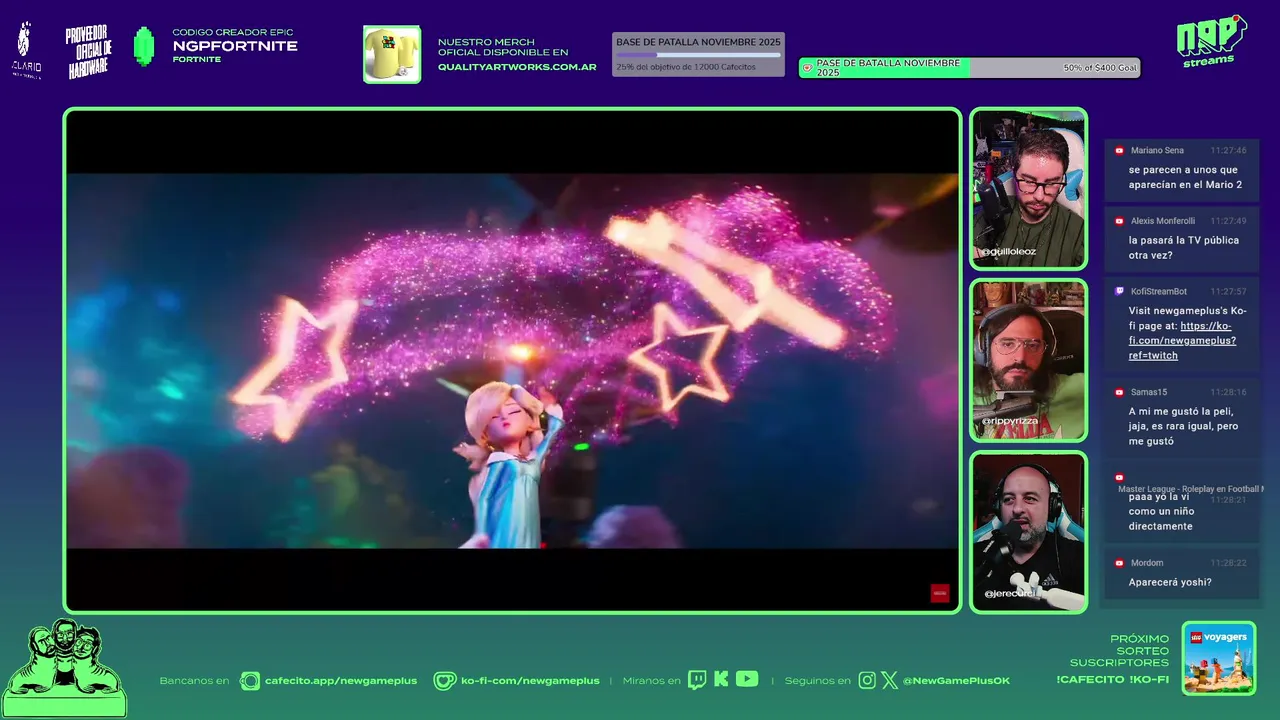Click the $400 Goal Ko-fi progress bar
The image size is (1280, 720).
[x=969, y=68]
